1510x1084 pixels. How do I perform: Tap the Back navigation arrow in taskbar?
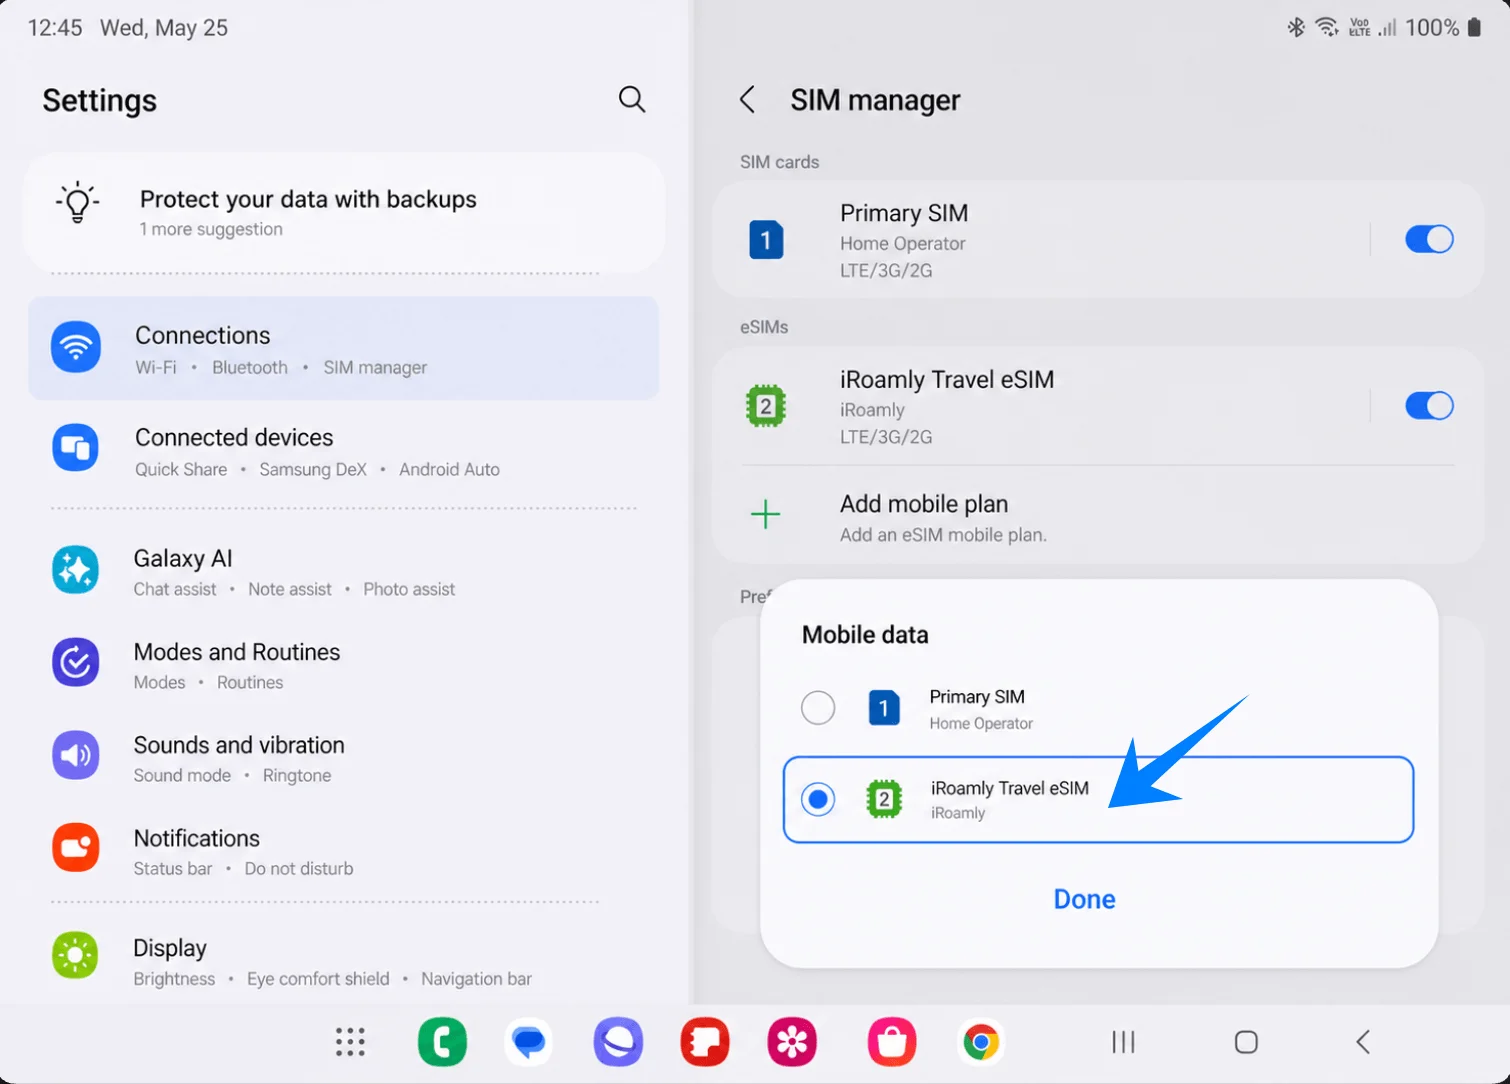coord(1363,1042)
